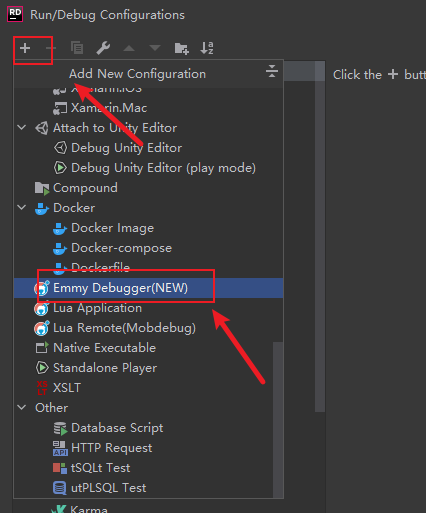Image resolution: width=426 pixels, height=513 pixels.
Task: Click the sort alphabetically icon
Action: pos(207,48)
